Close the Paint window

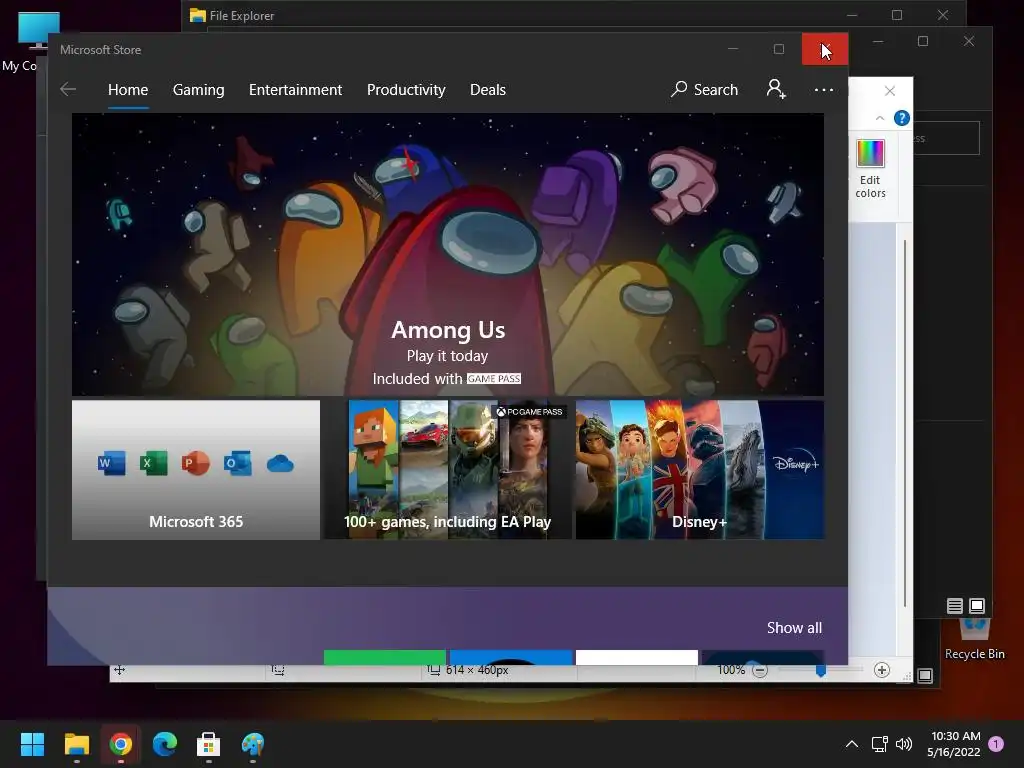coord(889,91)
